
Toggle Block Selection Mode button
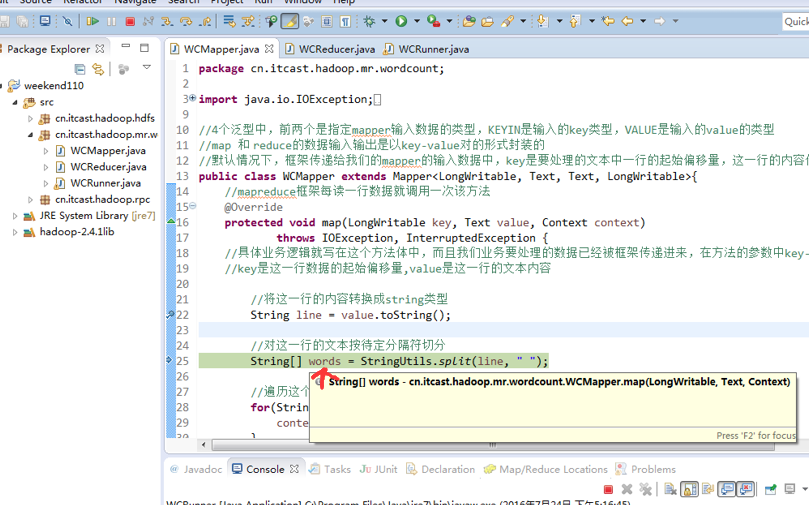click(327, 21)
